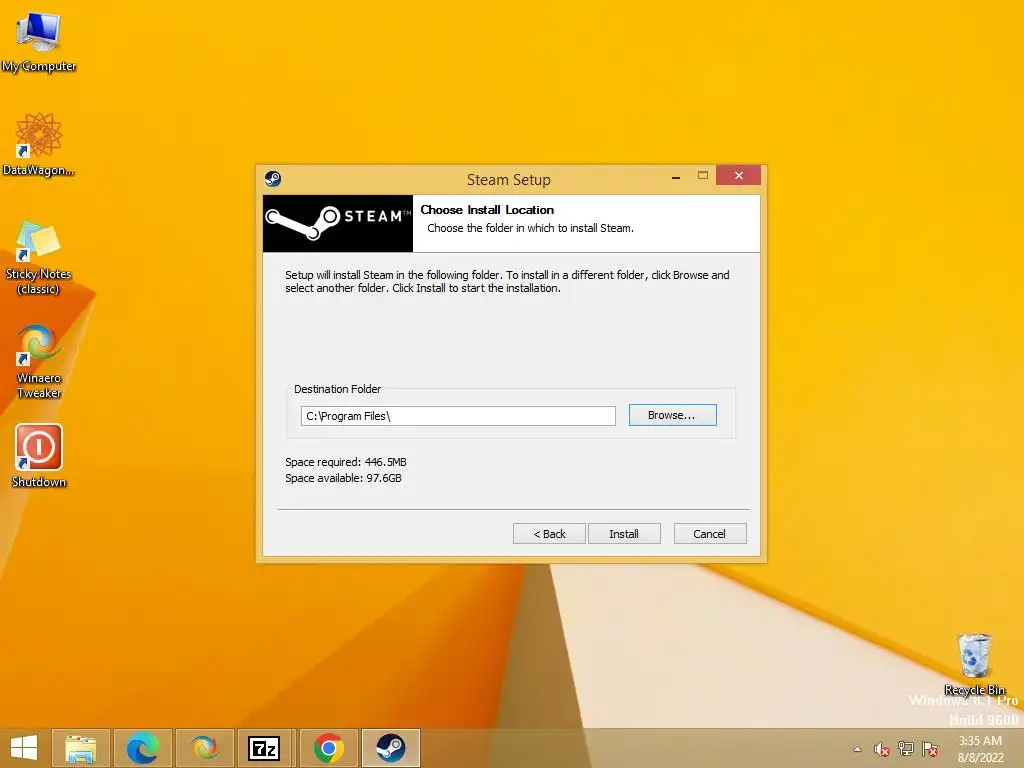
Task: Open the Action Center flag icon
Action: [930, 749]
